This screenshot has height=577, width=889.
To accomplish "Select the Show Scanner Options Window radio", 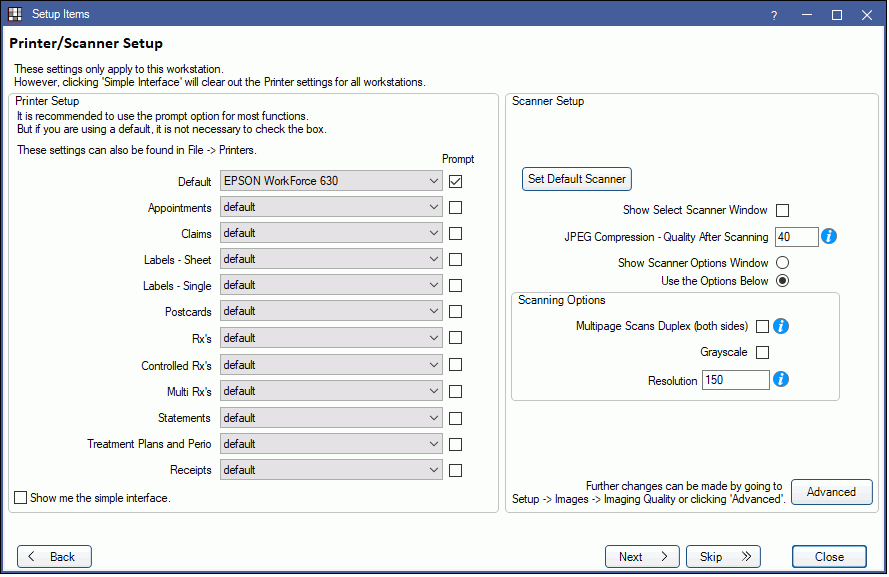I will coord(782,263).
